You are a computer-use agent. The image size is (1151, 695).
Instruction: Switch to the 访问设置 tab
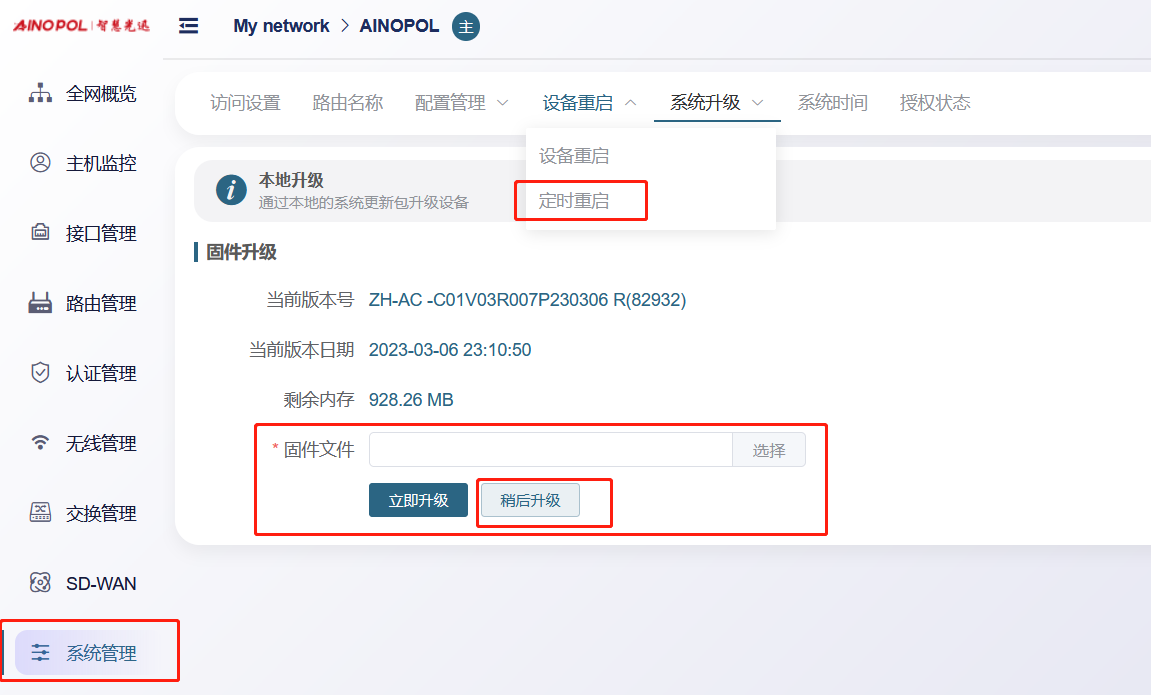point(245,103)
